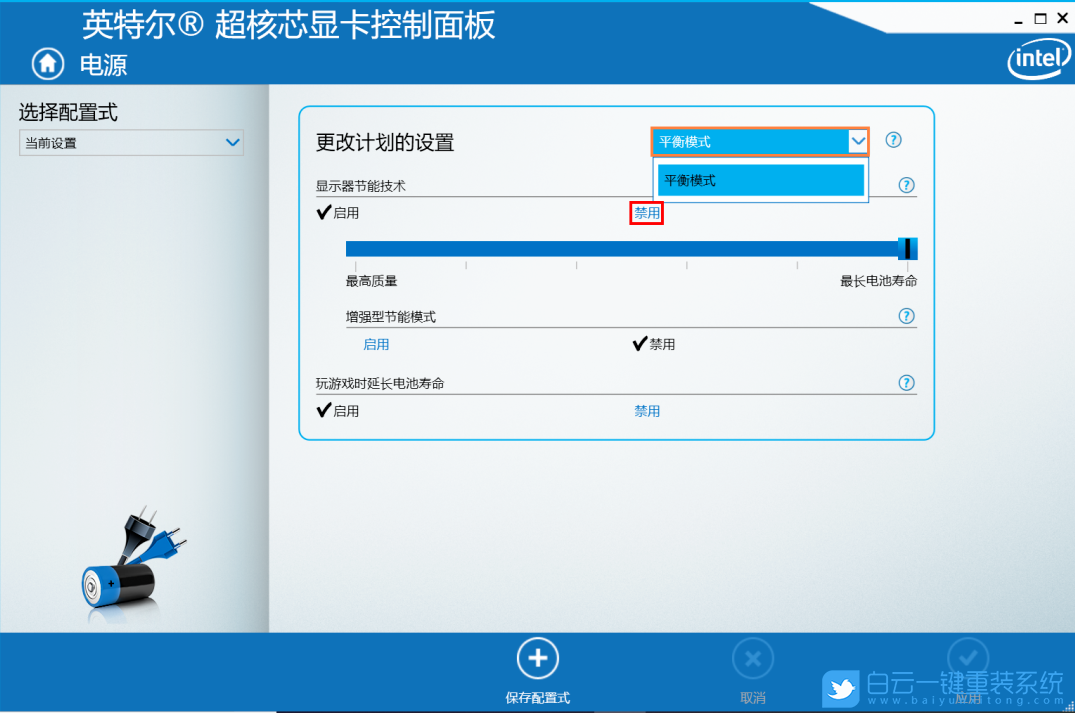Click the 应用 circular checkmark icon
This screenshot has height=713, width=1075.
click(x=967, y=657)
